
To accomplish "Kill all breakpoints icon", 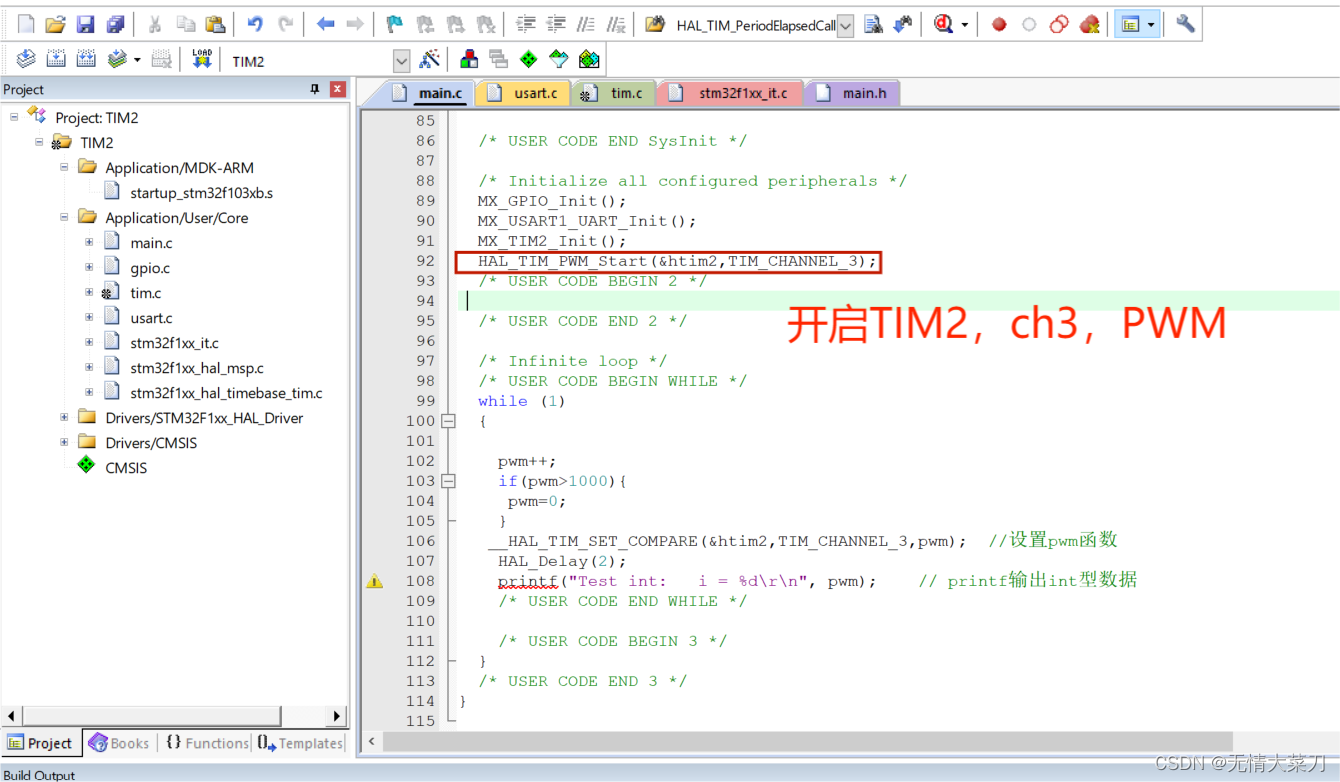I will click(1089, 24).
